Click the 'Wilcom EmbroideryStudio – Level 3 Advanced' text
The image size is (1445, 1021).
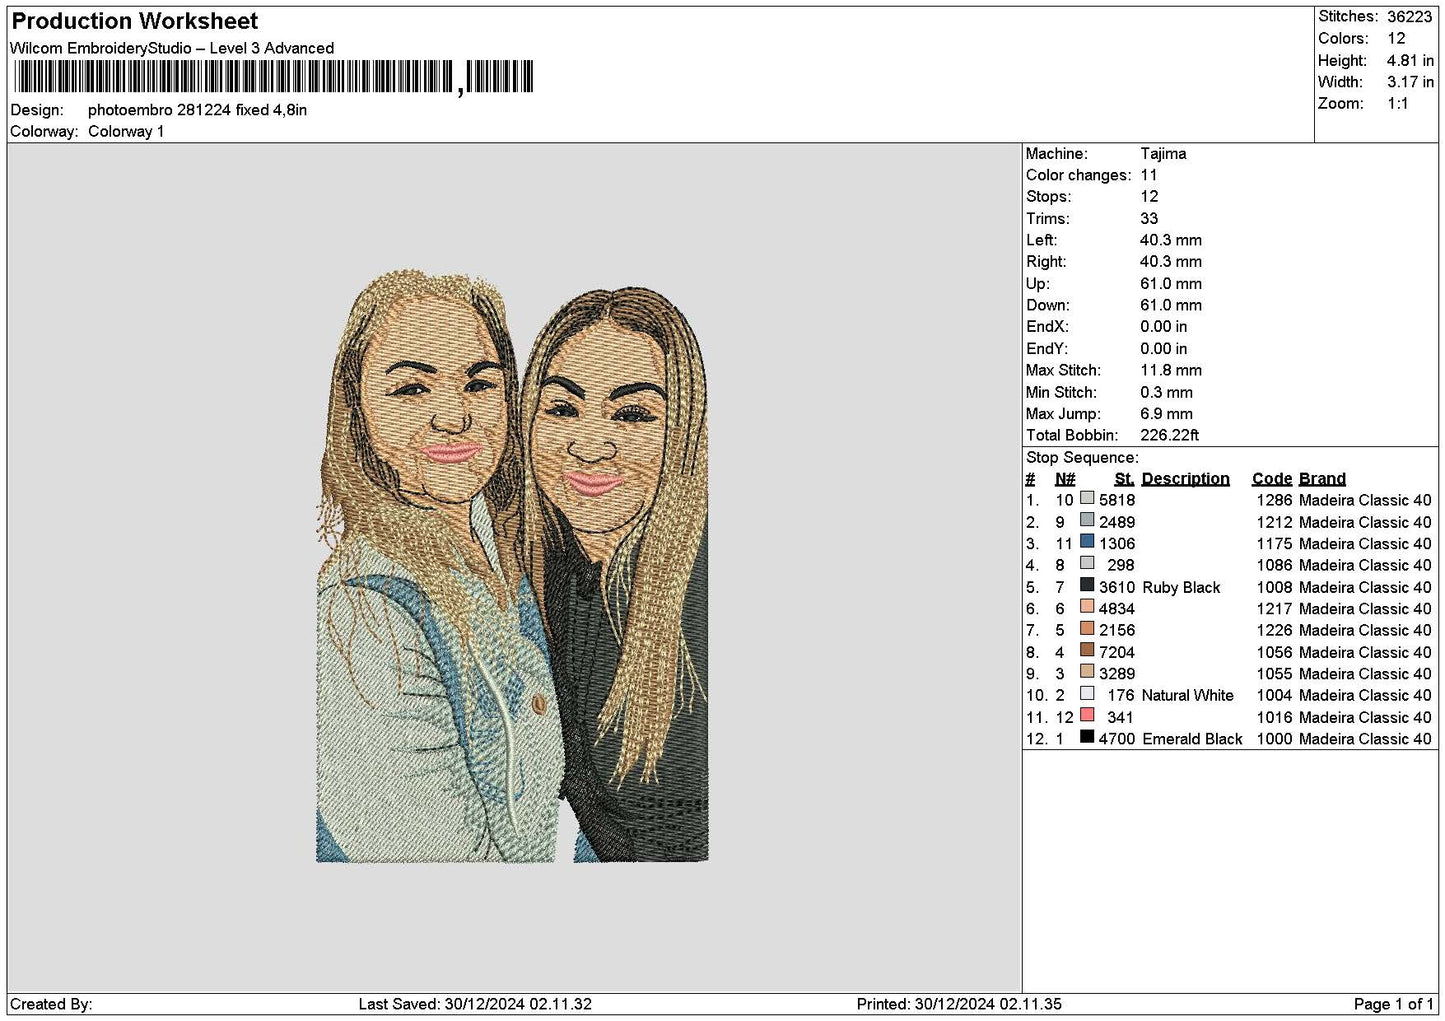click(172, 48)
